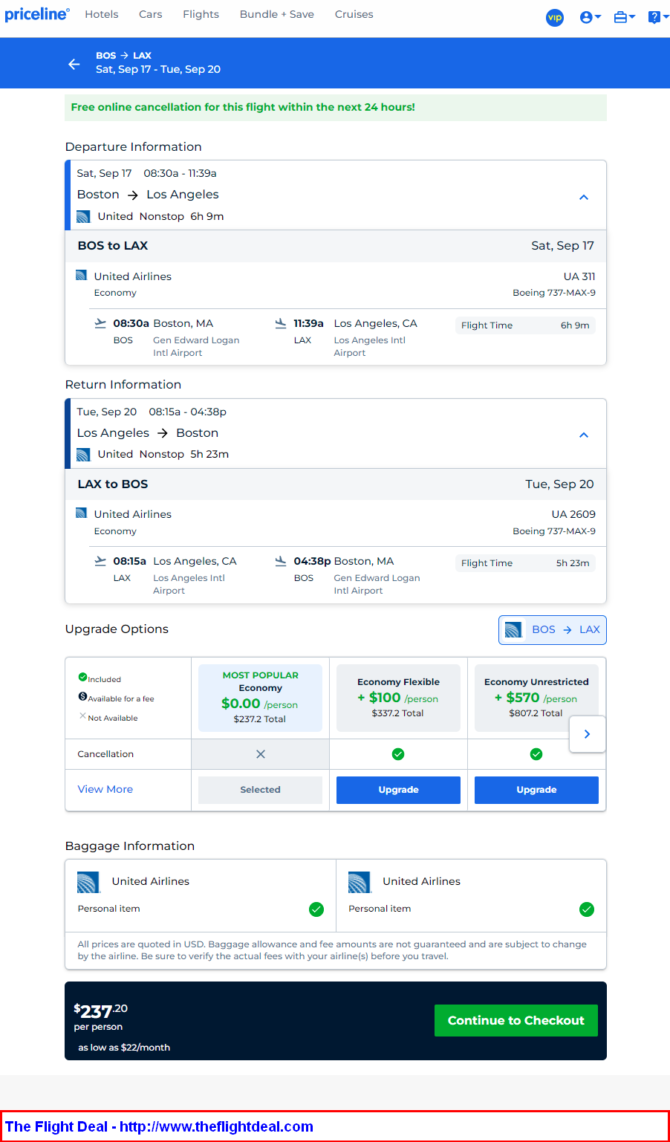Click the left Personal item checkmark
670x1142 pixels.
(x=316, y=910)
